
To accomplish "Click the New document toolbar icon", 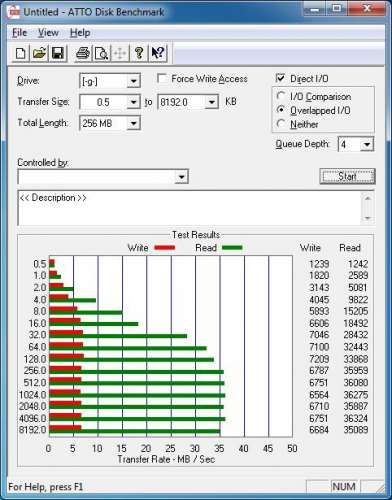I will (21, 53).
